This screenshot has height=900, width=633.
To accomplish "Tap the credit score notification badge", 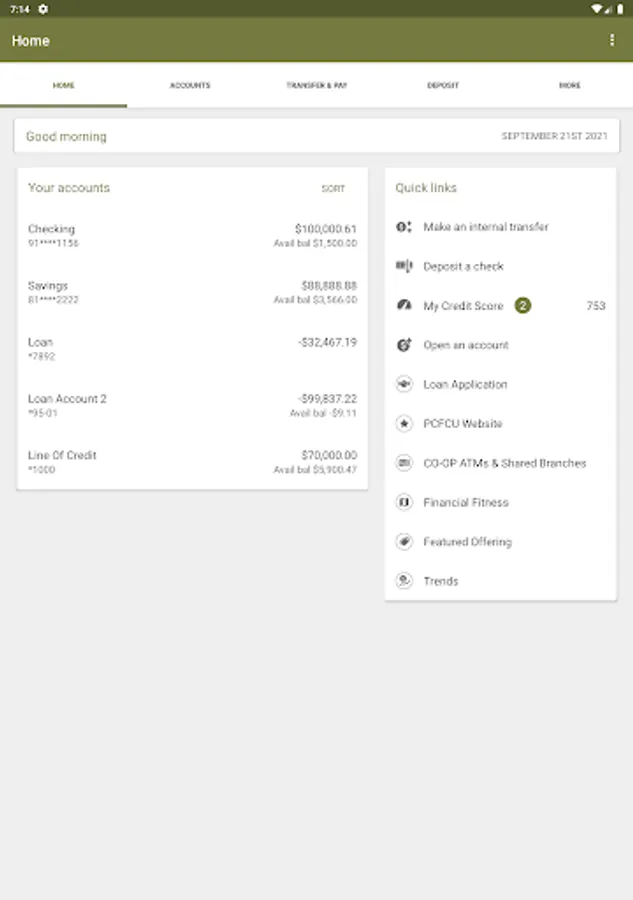I will pos(523,305).
